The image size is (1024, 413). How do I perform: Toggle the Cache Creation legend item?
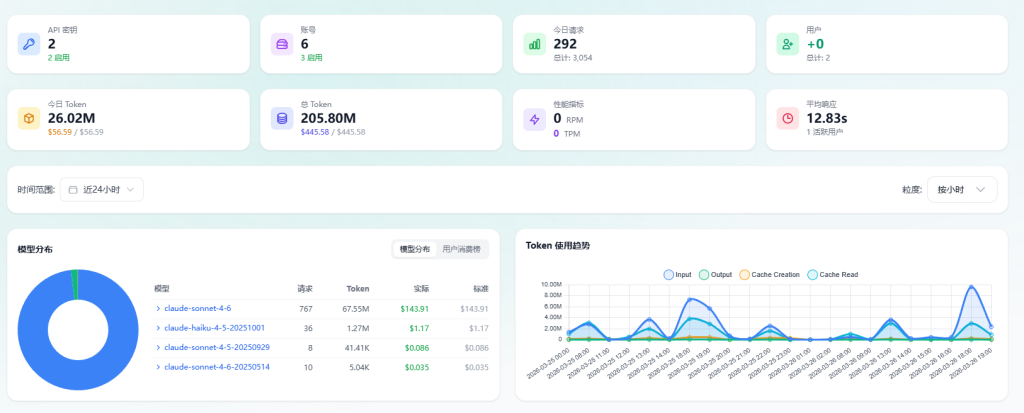[769, 275]
